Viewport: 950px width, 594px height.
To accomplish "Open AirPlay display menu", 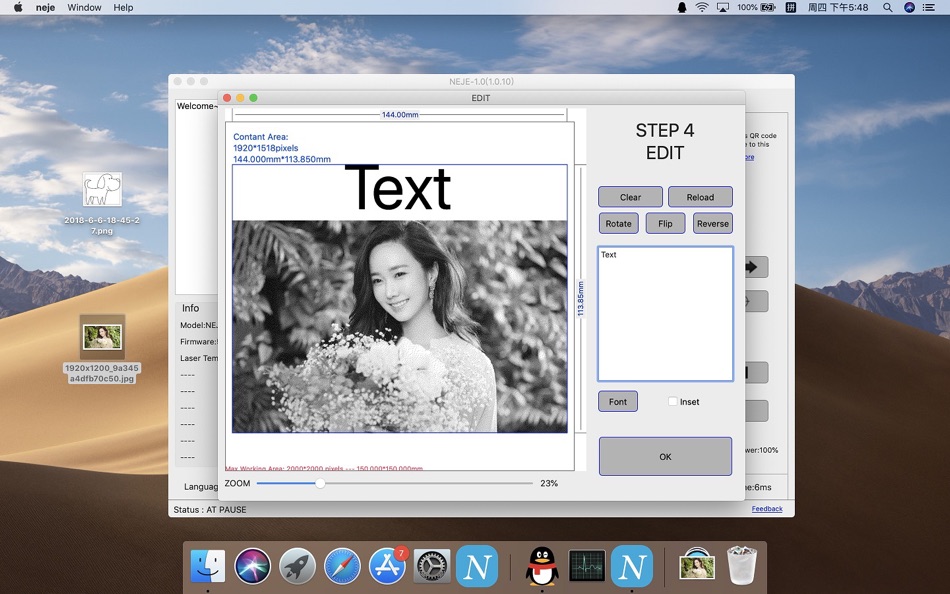I will point(723,7).
